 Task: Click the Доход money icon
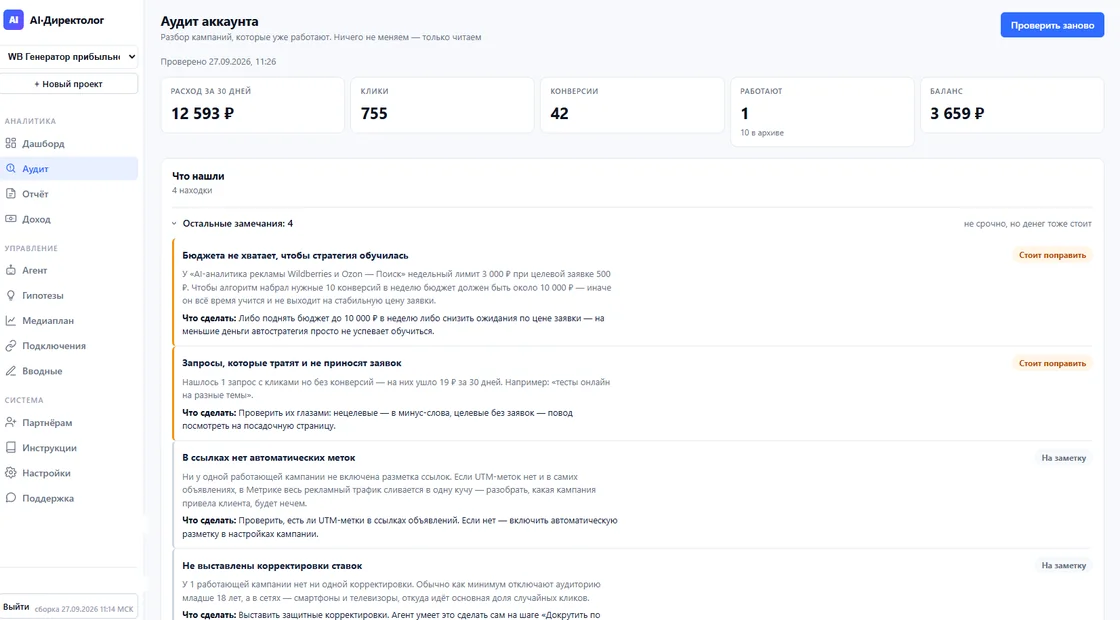[x=11, y=219]
